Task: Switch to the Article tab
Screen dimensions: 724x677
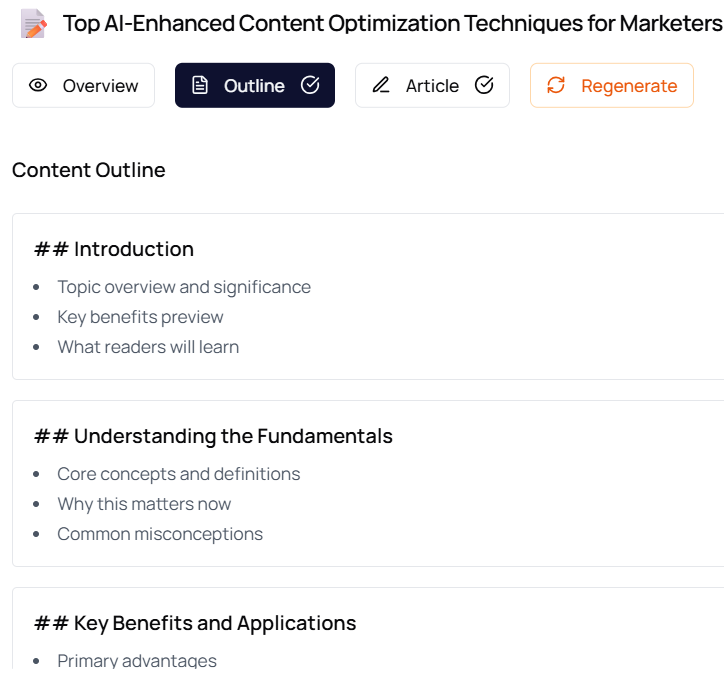Action: click(x=432, y=85)
